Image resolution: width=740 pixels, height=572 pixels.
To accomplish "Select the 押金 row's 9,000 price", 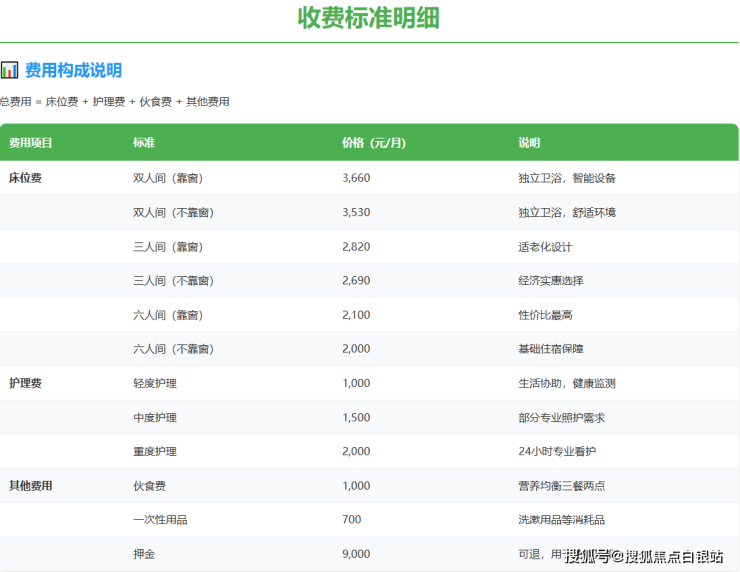I will pos(356,553).
